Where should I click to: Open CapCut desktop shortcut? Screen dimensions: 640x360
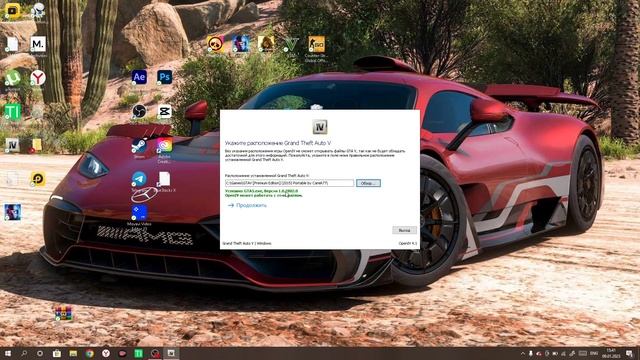[164, 111]
